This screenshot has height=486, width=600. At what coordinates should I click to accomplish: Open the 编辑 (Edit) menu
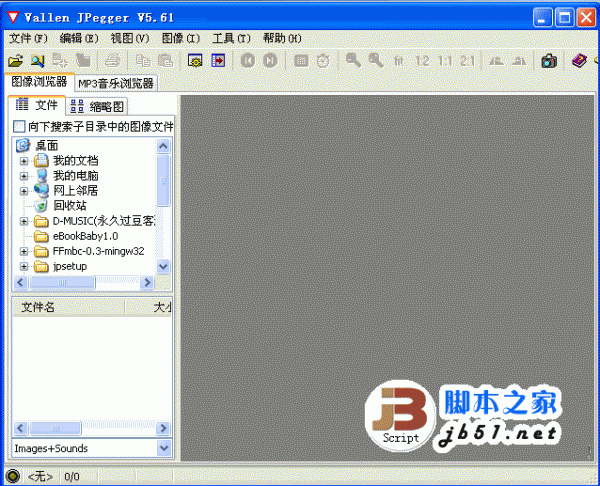(79, 38)
